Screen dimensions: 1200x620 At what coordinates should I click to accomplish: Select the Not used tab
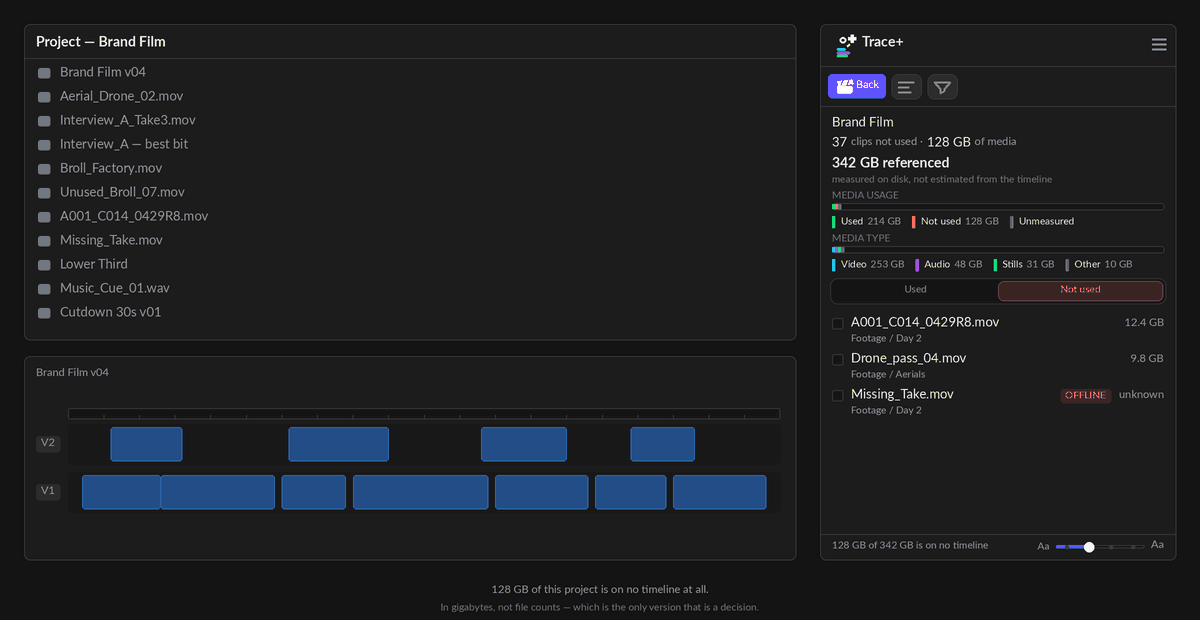(1080, 290)
